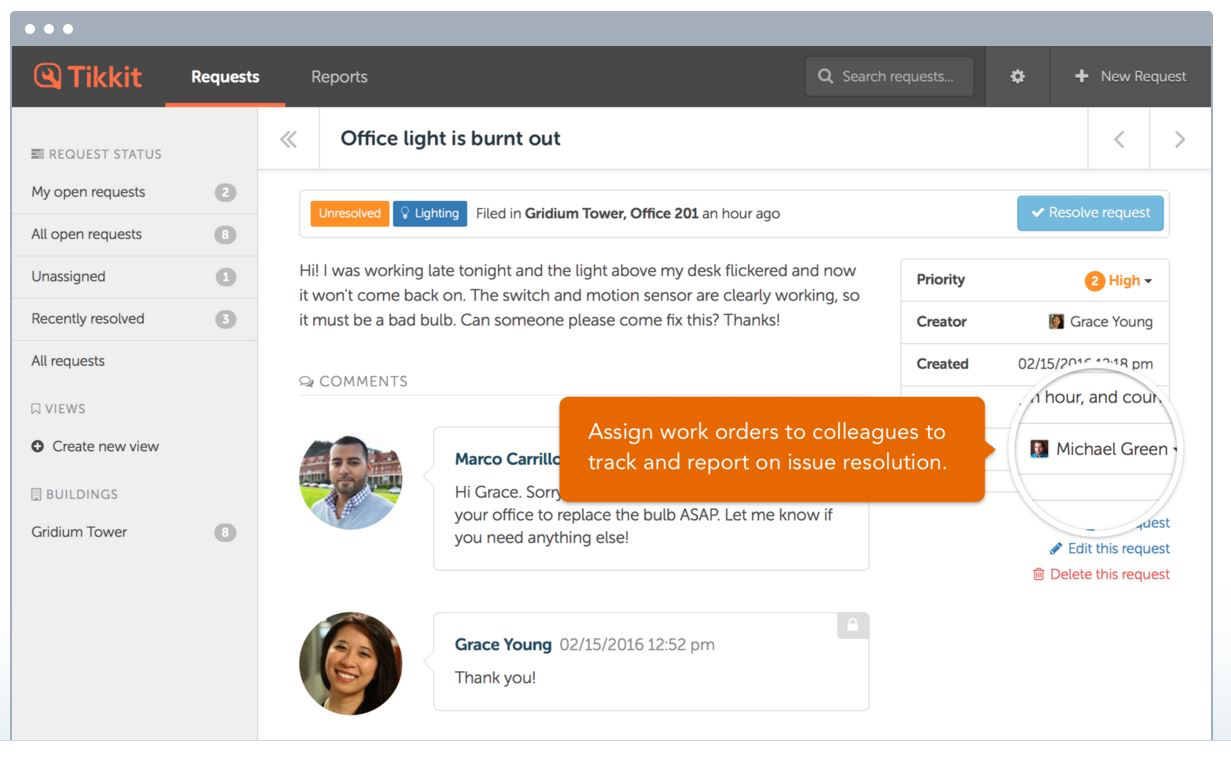Click the Tikkit logo

coord(88,76)
